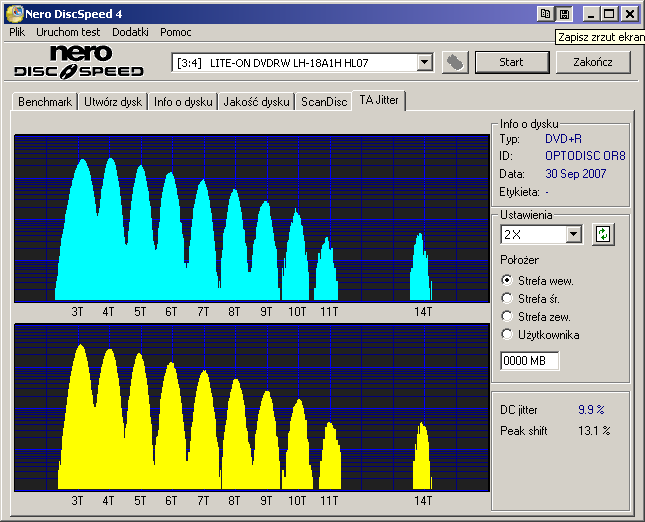Open the Plik menu
645x522 pixels.
click(17, 32)
